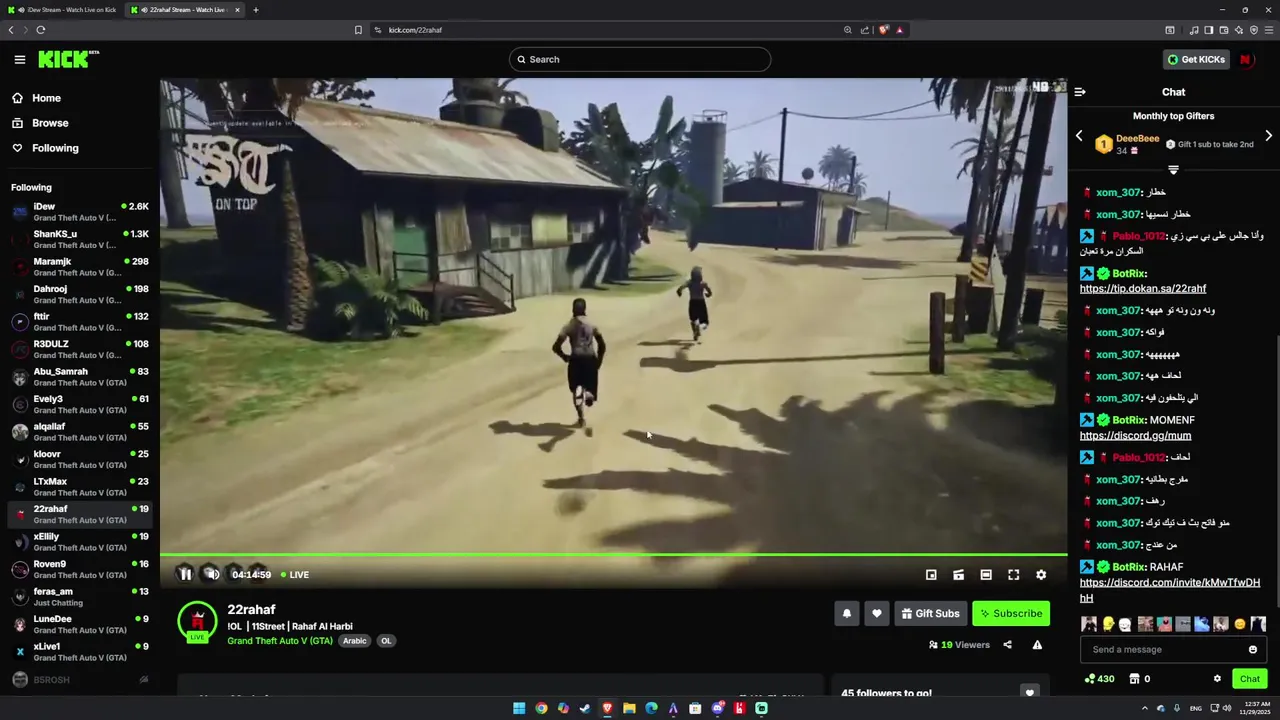Switch to 22rahaf Stream browser tab
The image size is (1280, 720).
(186, 10)
